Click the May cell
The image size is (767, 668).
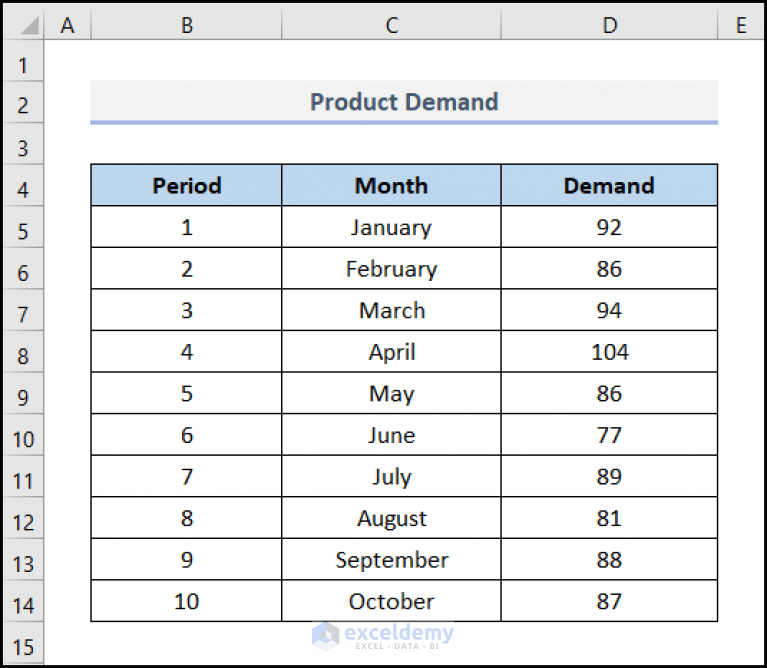click(391, 393)
